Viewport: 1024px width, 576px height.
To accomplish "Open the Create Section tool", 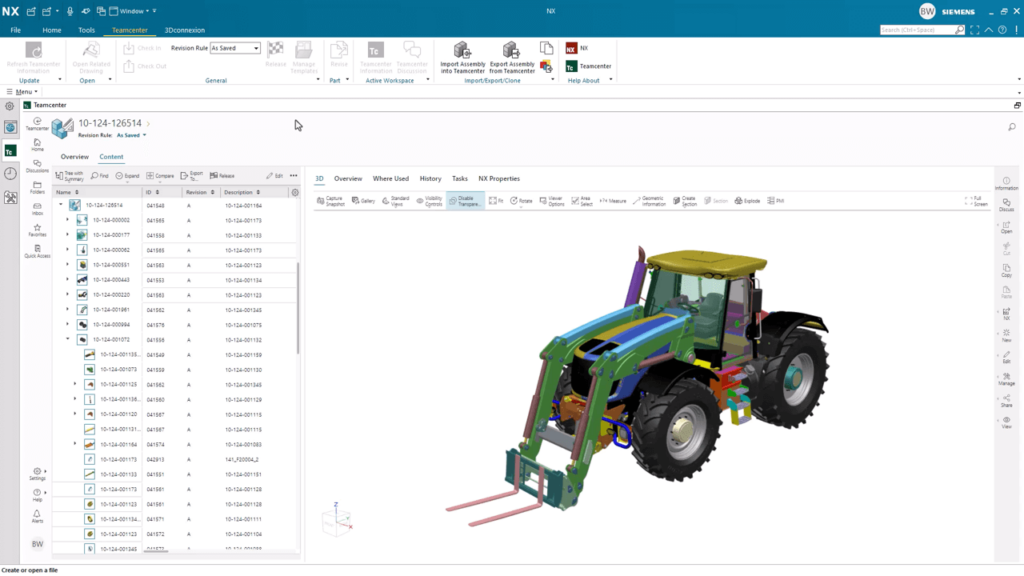I will click(x=685, y=200).
